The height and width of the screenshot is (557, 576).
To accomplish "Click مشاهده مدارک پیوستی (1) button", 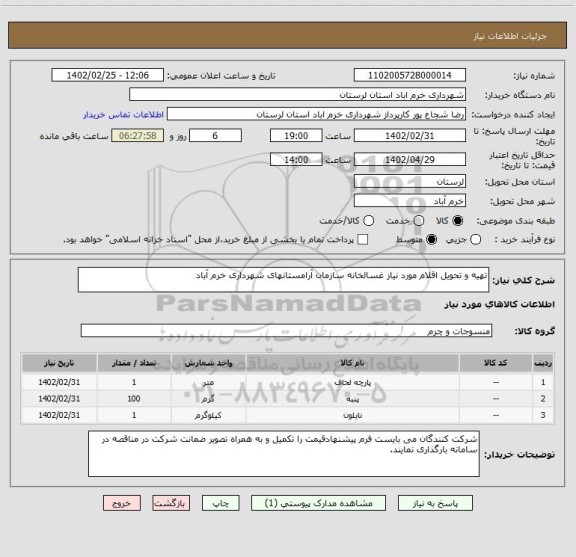I will pyautogui.click(x=318, y=503).
